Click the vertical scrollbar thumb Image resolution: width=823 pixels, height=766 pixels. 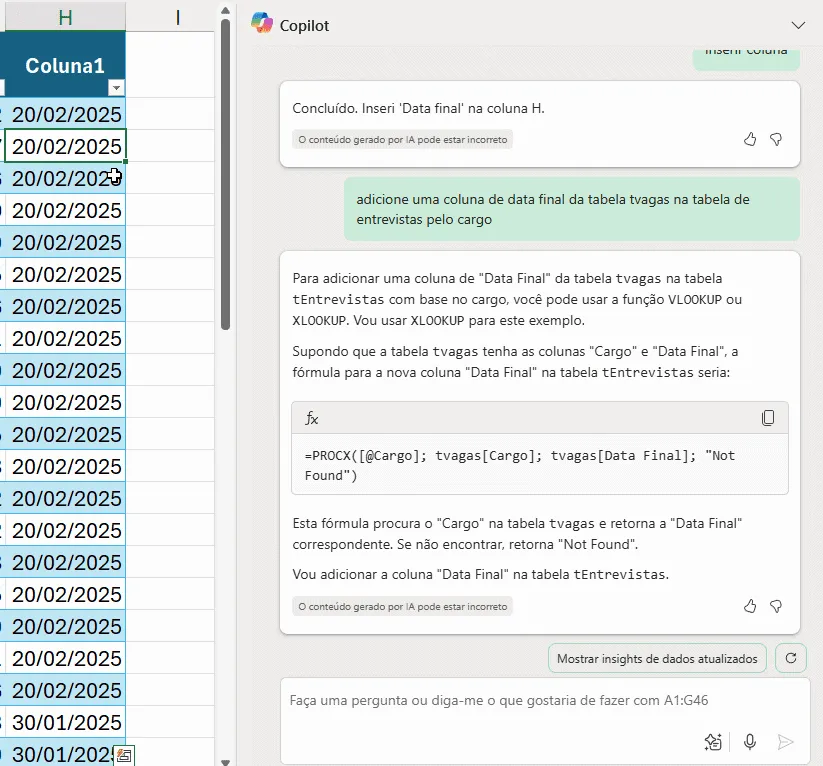[225, 174]
